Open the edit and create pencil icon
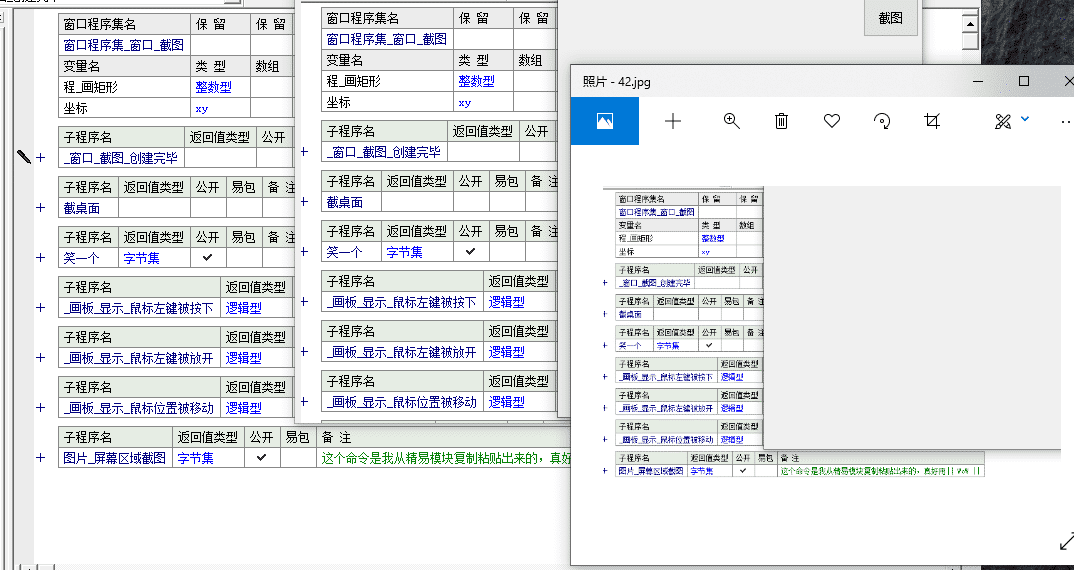 [1003, 121]
